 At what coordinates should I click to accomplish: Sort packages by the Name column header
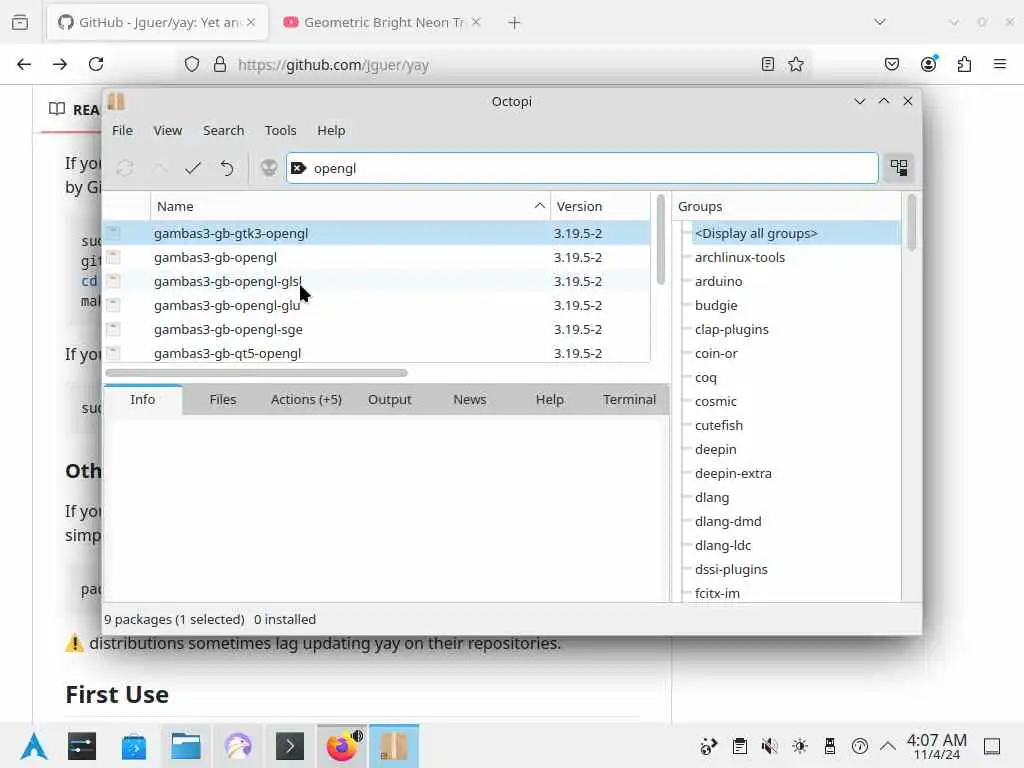350,206
